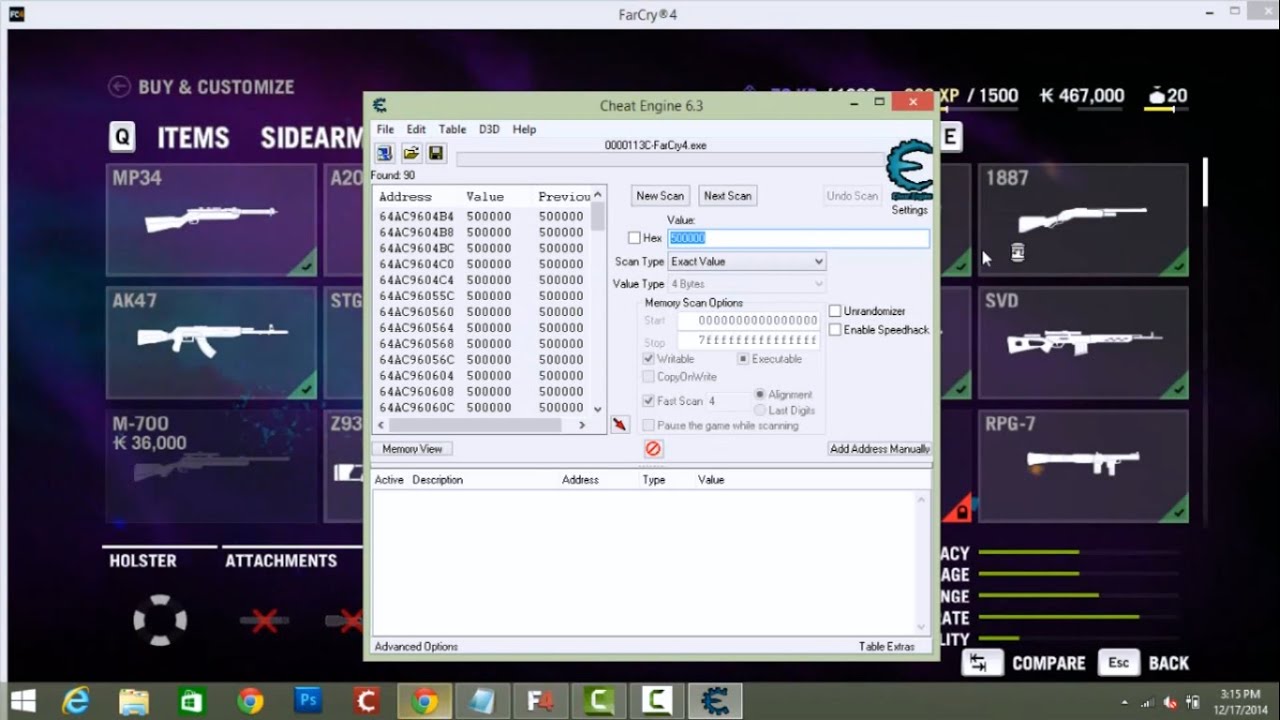Open Advanced Options

pyautogui.click(x=416, y=647)
